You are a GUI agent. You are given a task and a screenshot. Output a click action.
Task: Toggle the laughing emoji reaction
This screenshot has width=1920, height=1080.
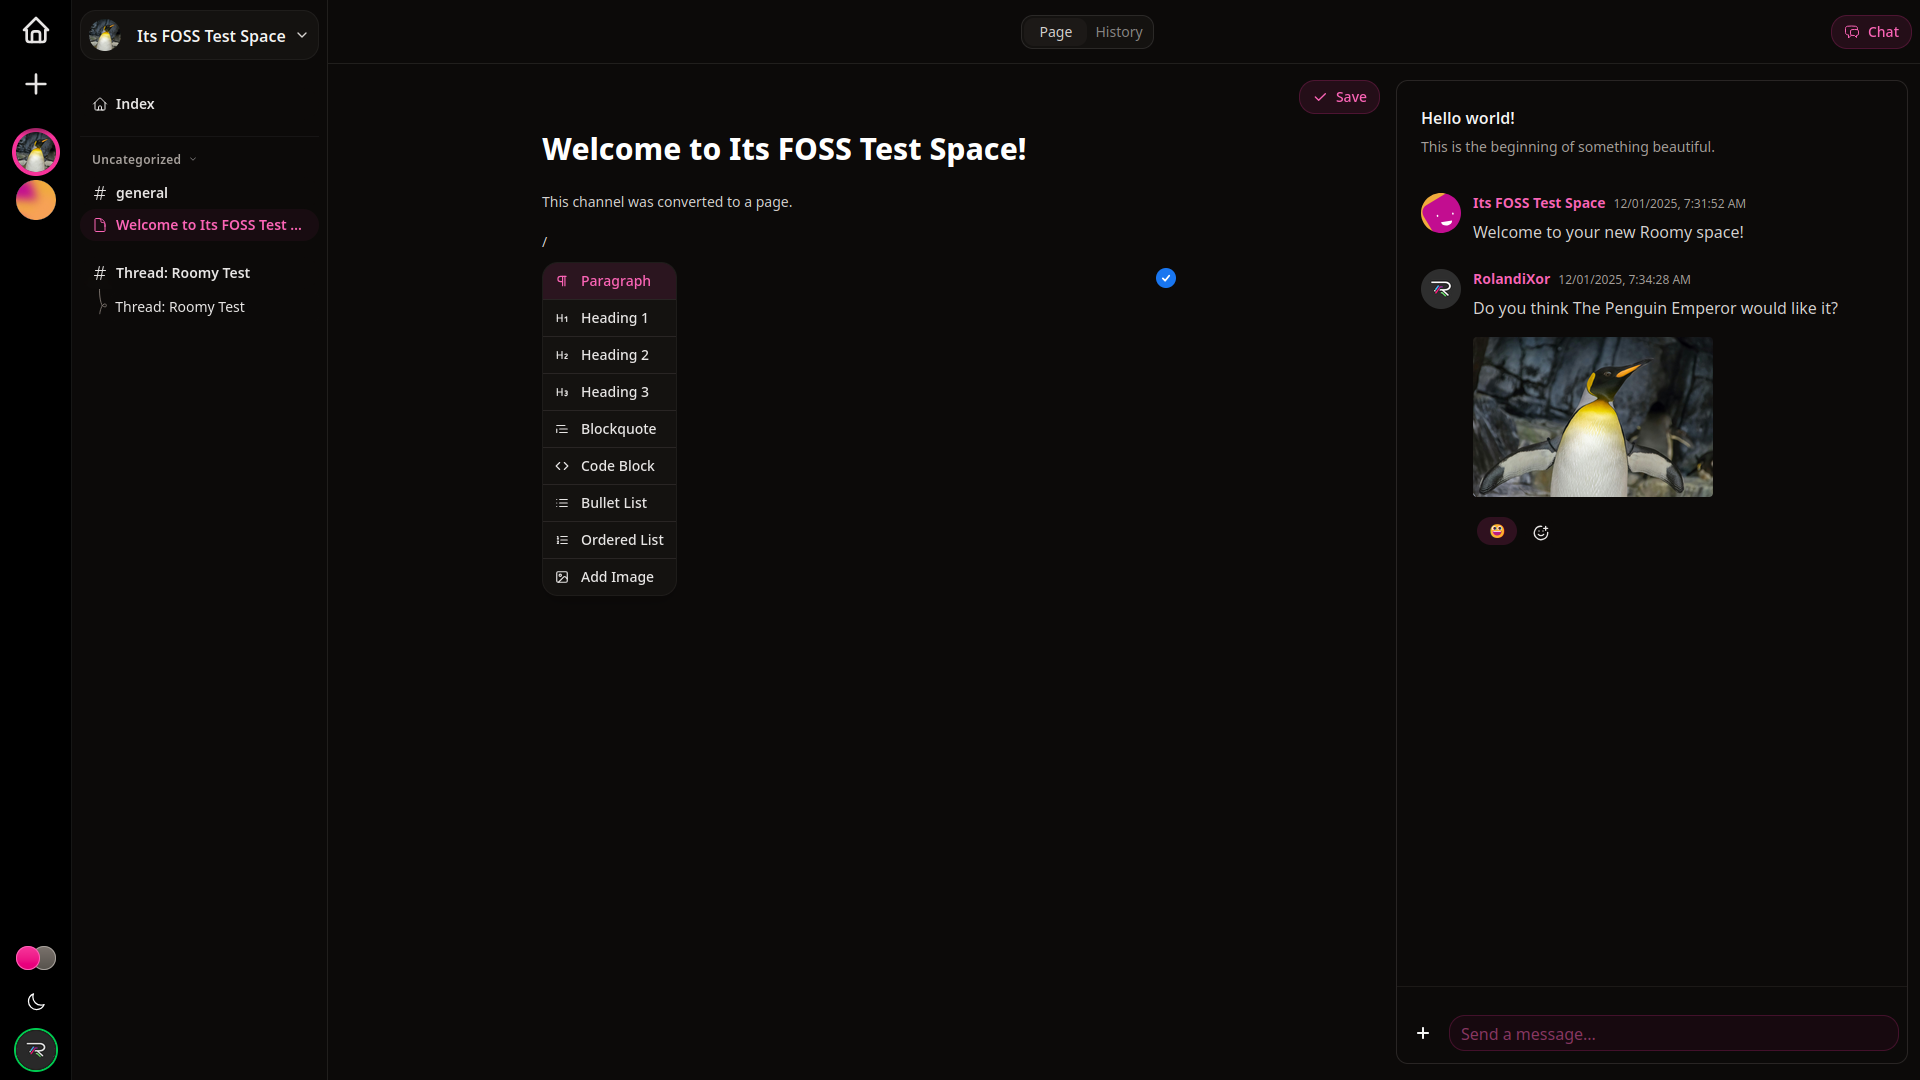coord(1497,531)
